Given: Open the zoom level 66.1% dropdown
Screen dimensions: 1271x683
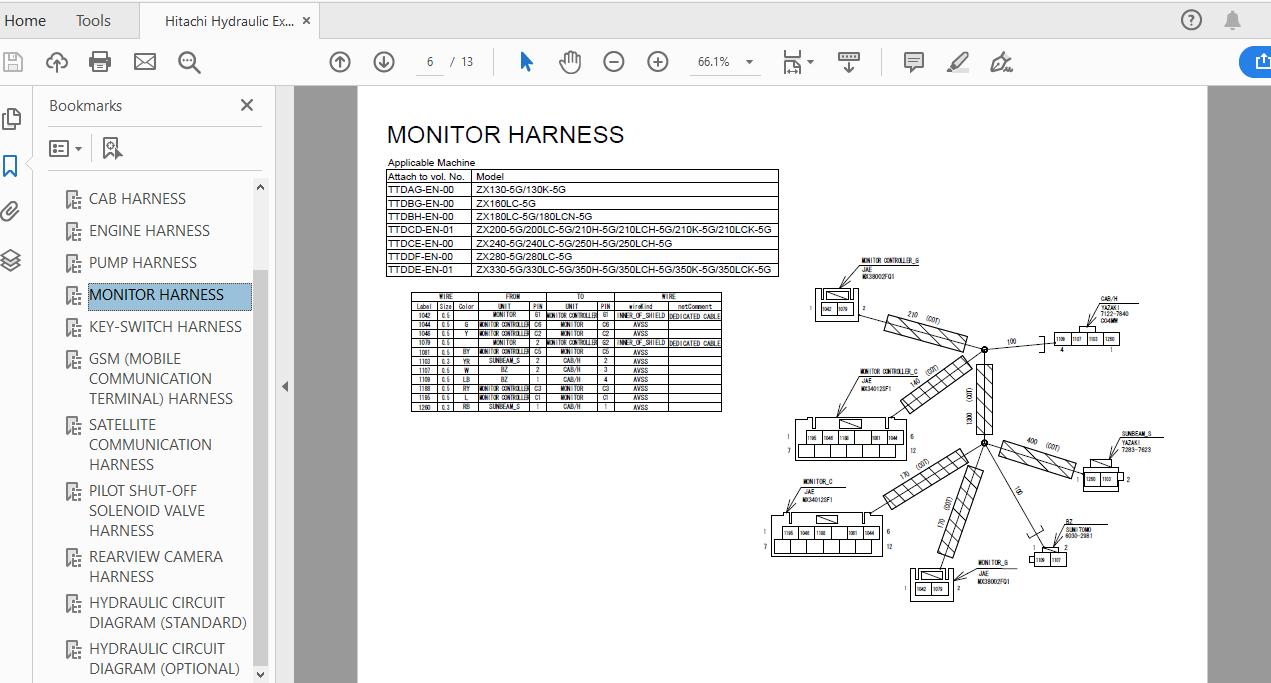Looking at the screenshot, I should tap(725, 62).
